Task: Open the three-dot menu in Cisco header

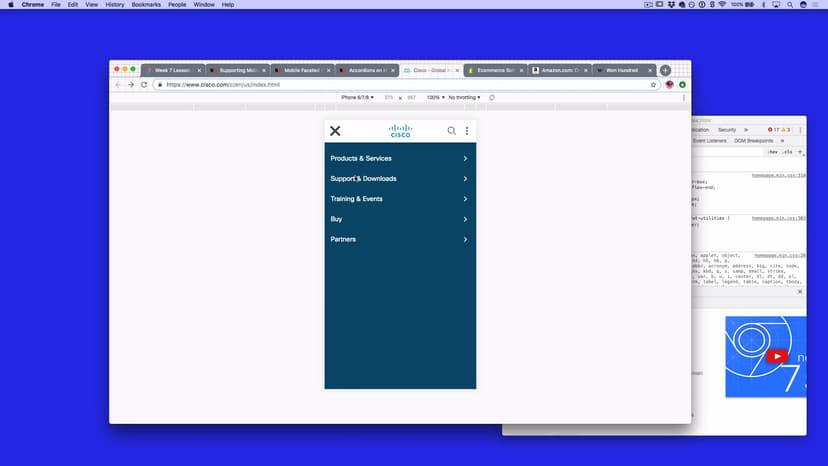Action: (466, 131)
